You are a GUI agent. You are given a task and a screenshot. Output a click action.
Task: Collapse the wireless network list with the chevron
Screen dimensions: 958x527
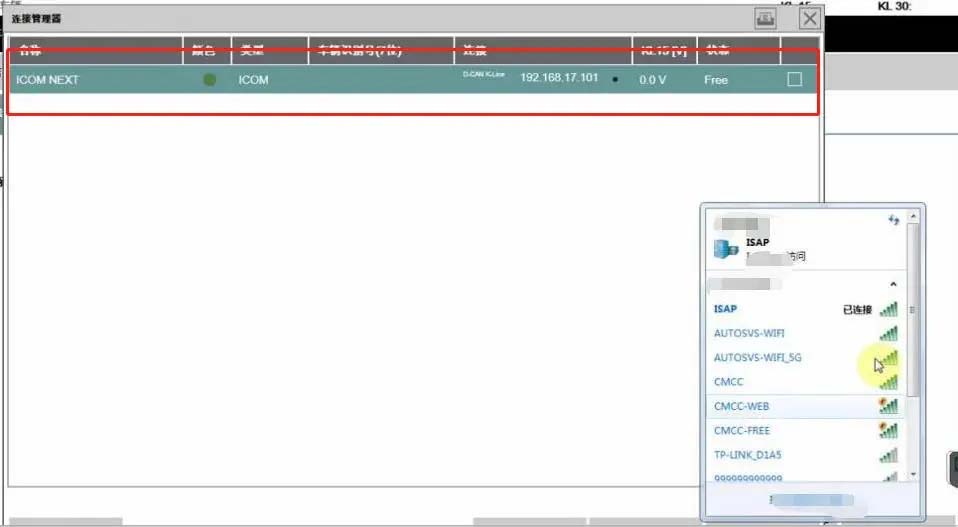tap(893, 284)
